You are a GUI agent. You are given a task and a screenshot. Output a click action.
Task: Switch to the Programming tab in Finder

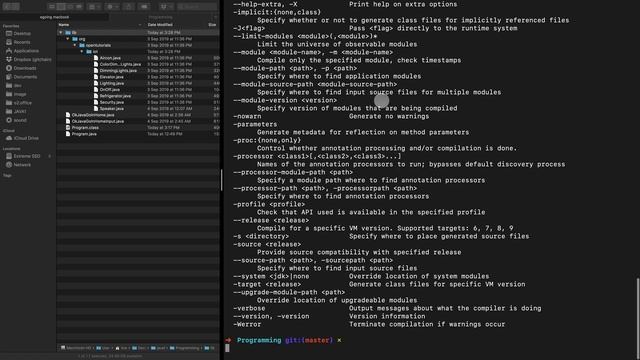pyautogui.click(x=160, y=17)
